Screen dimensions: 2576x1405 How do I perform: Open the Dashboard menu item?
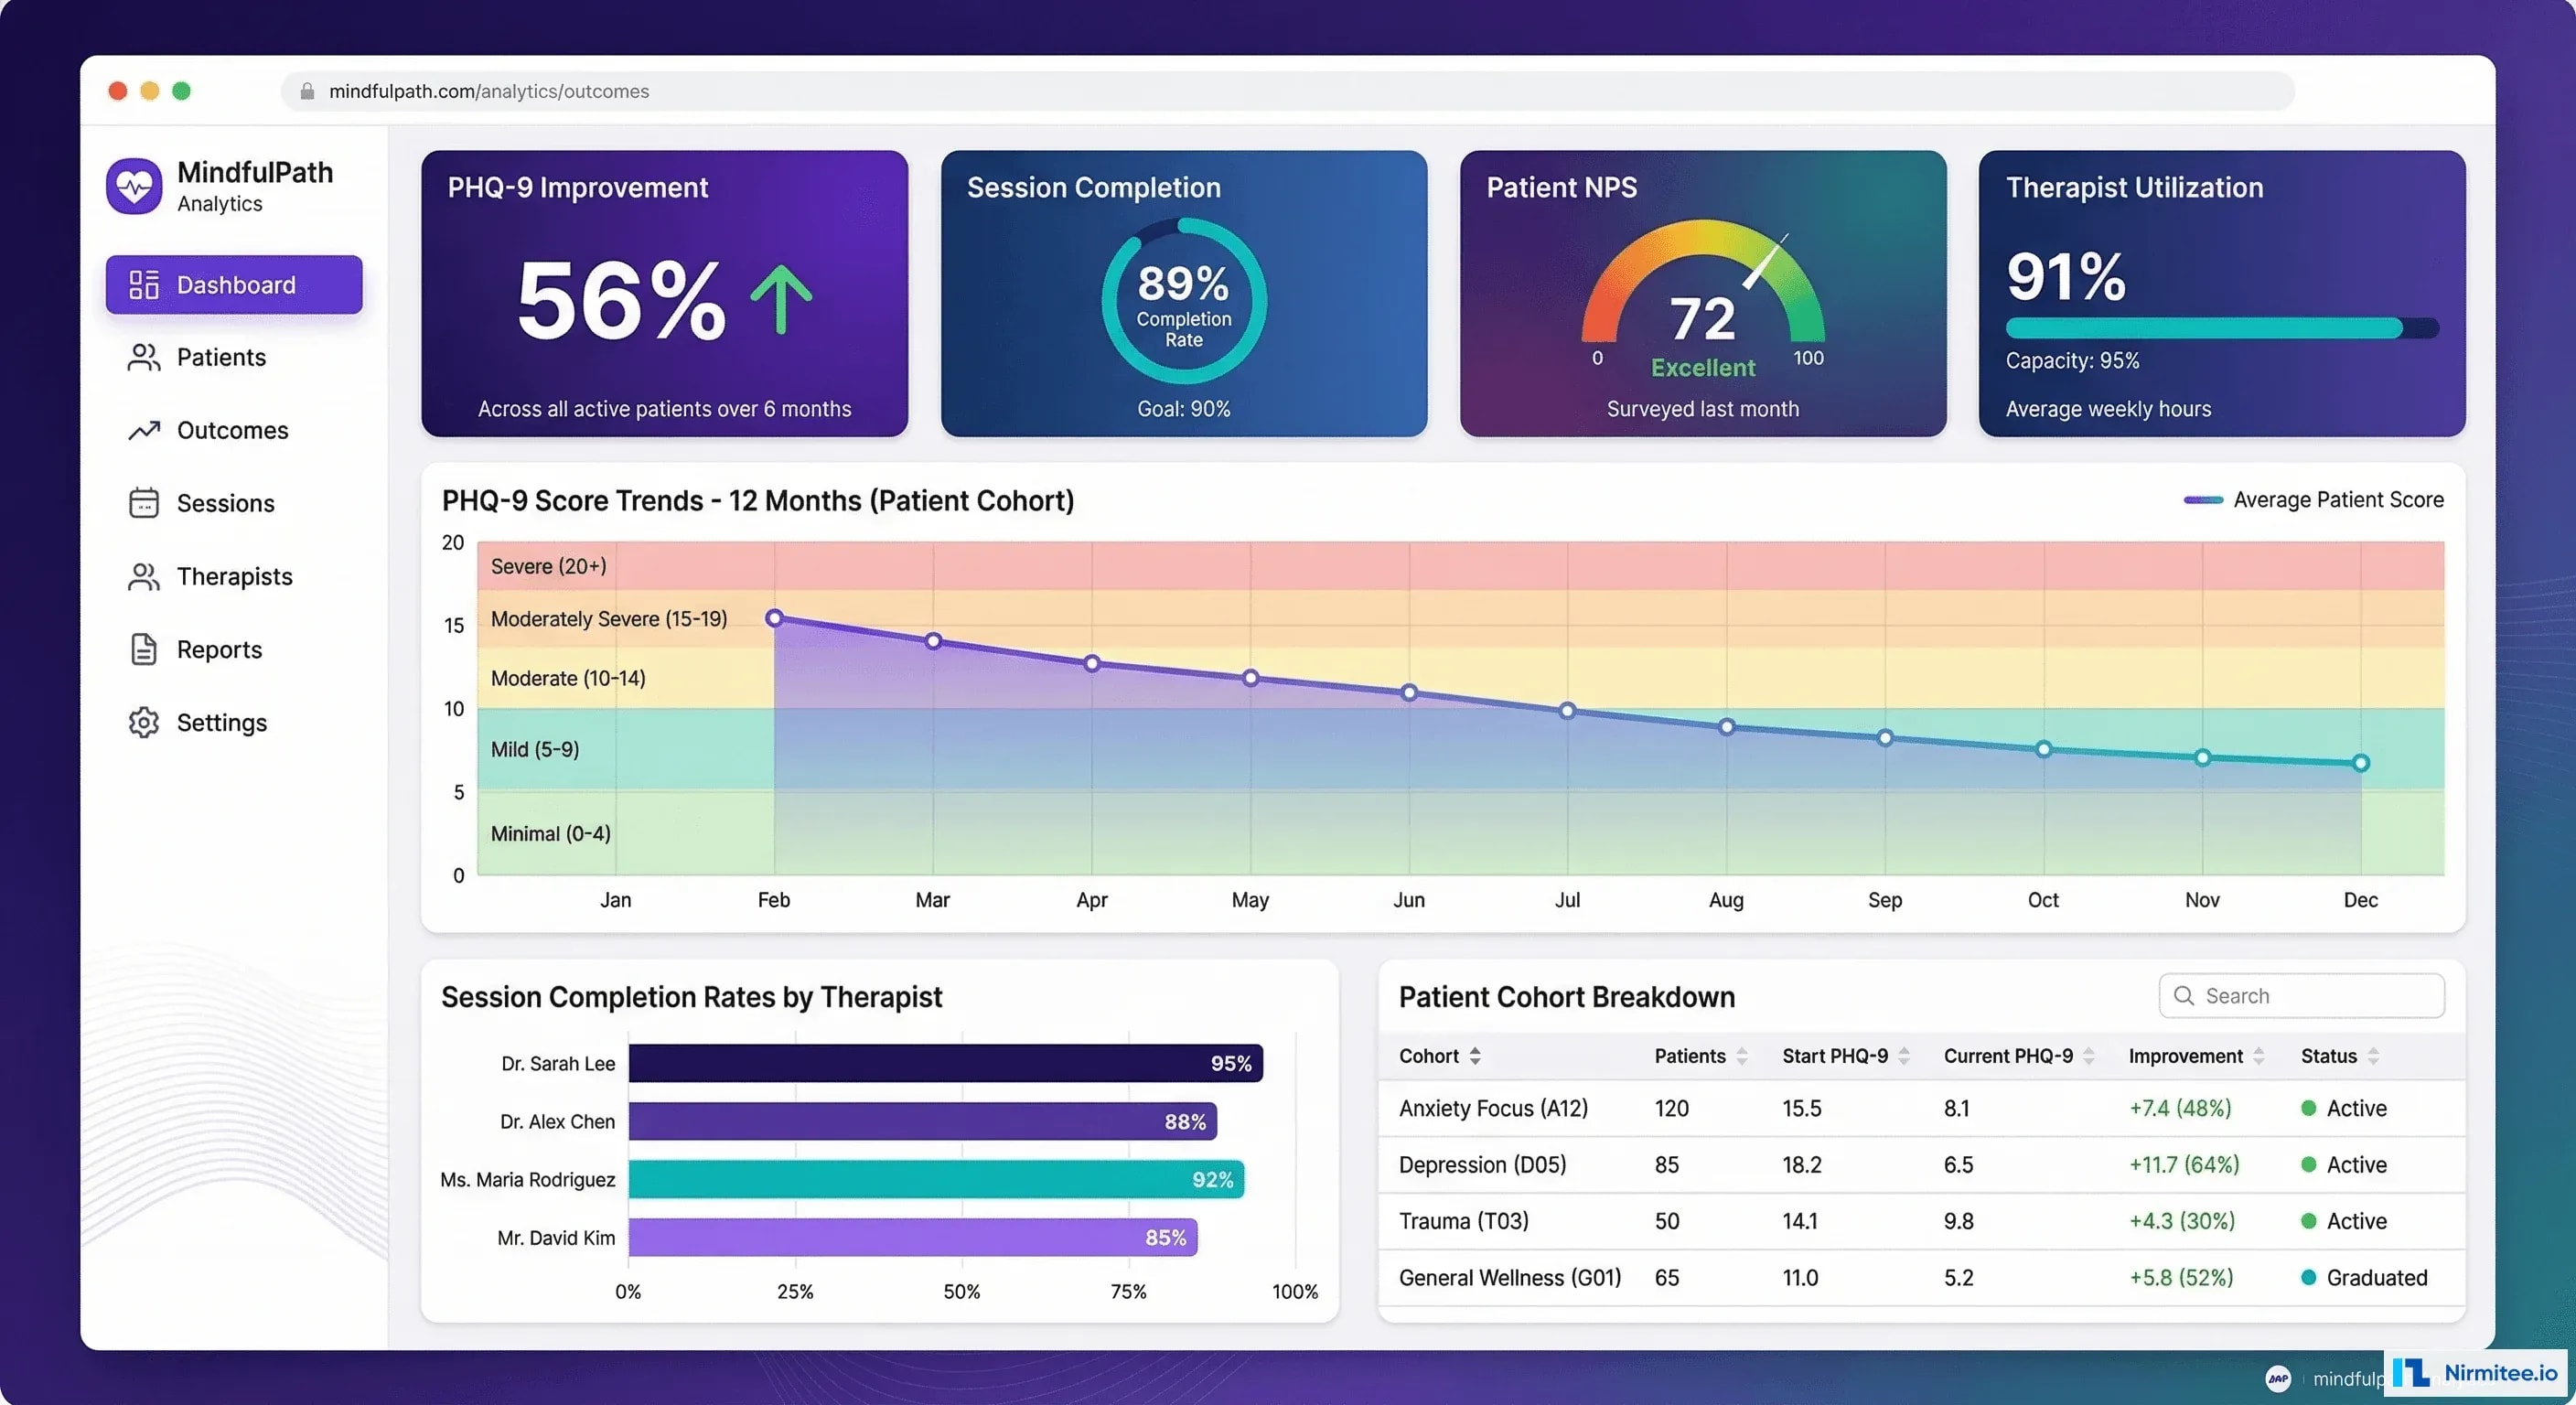point(234,285)
